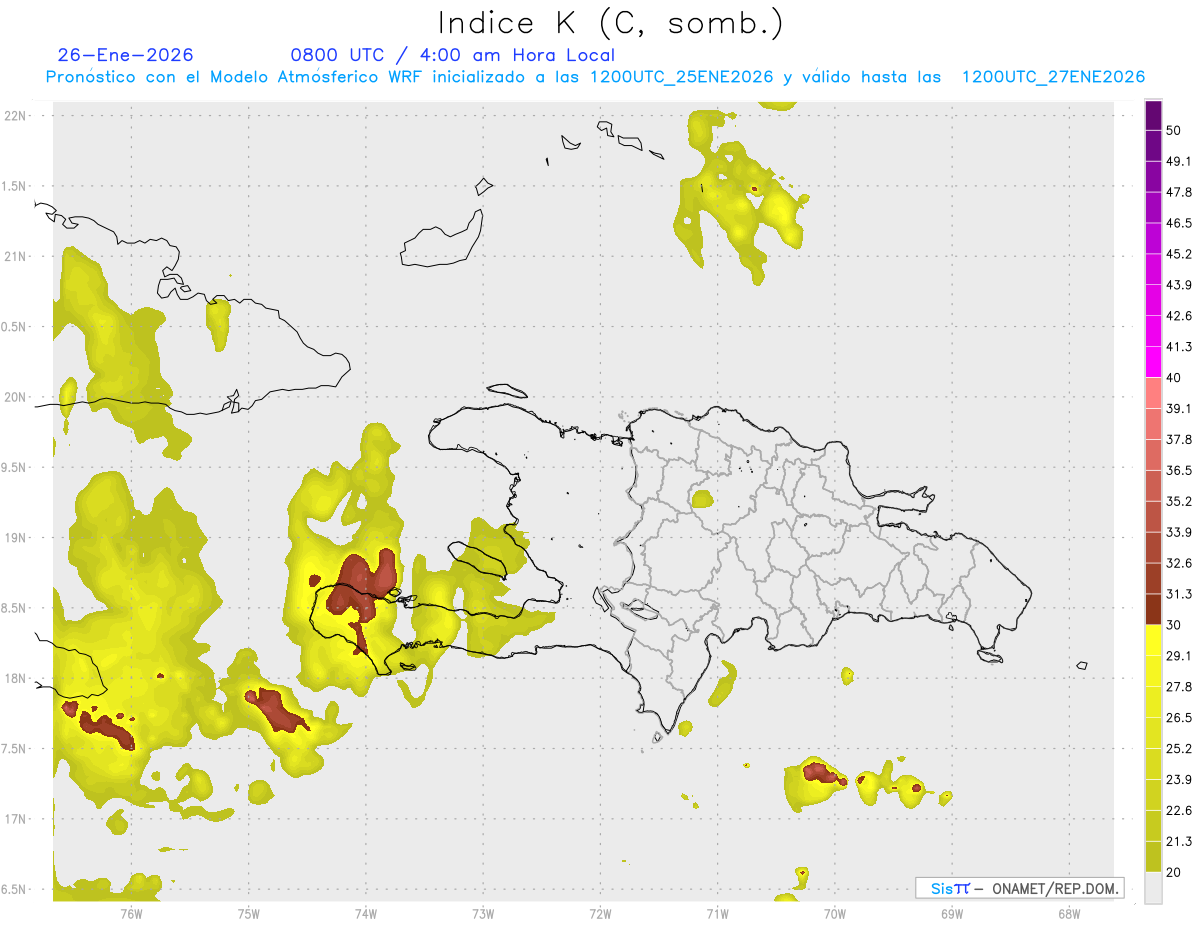The width and height of the screenshot is (1200, 927).
Task: Click the "18N" latitude label
Action: coord(15,678)
